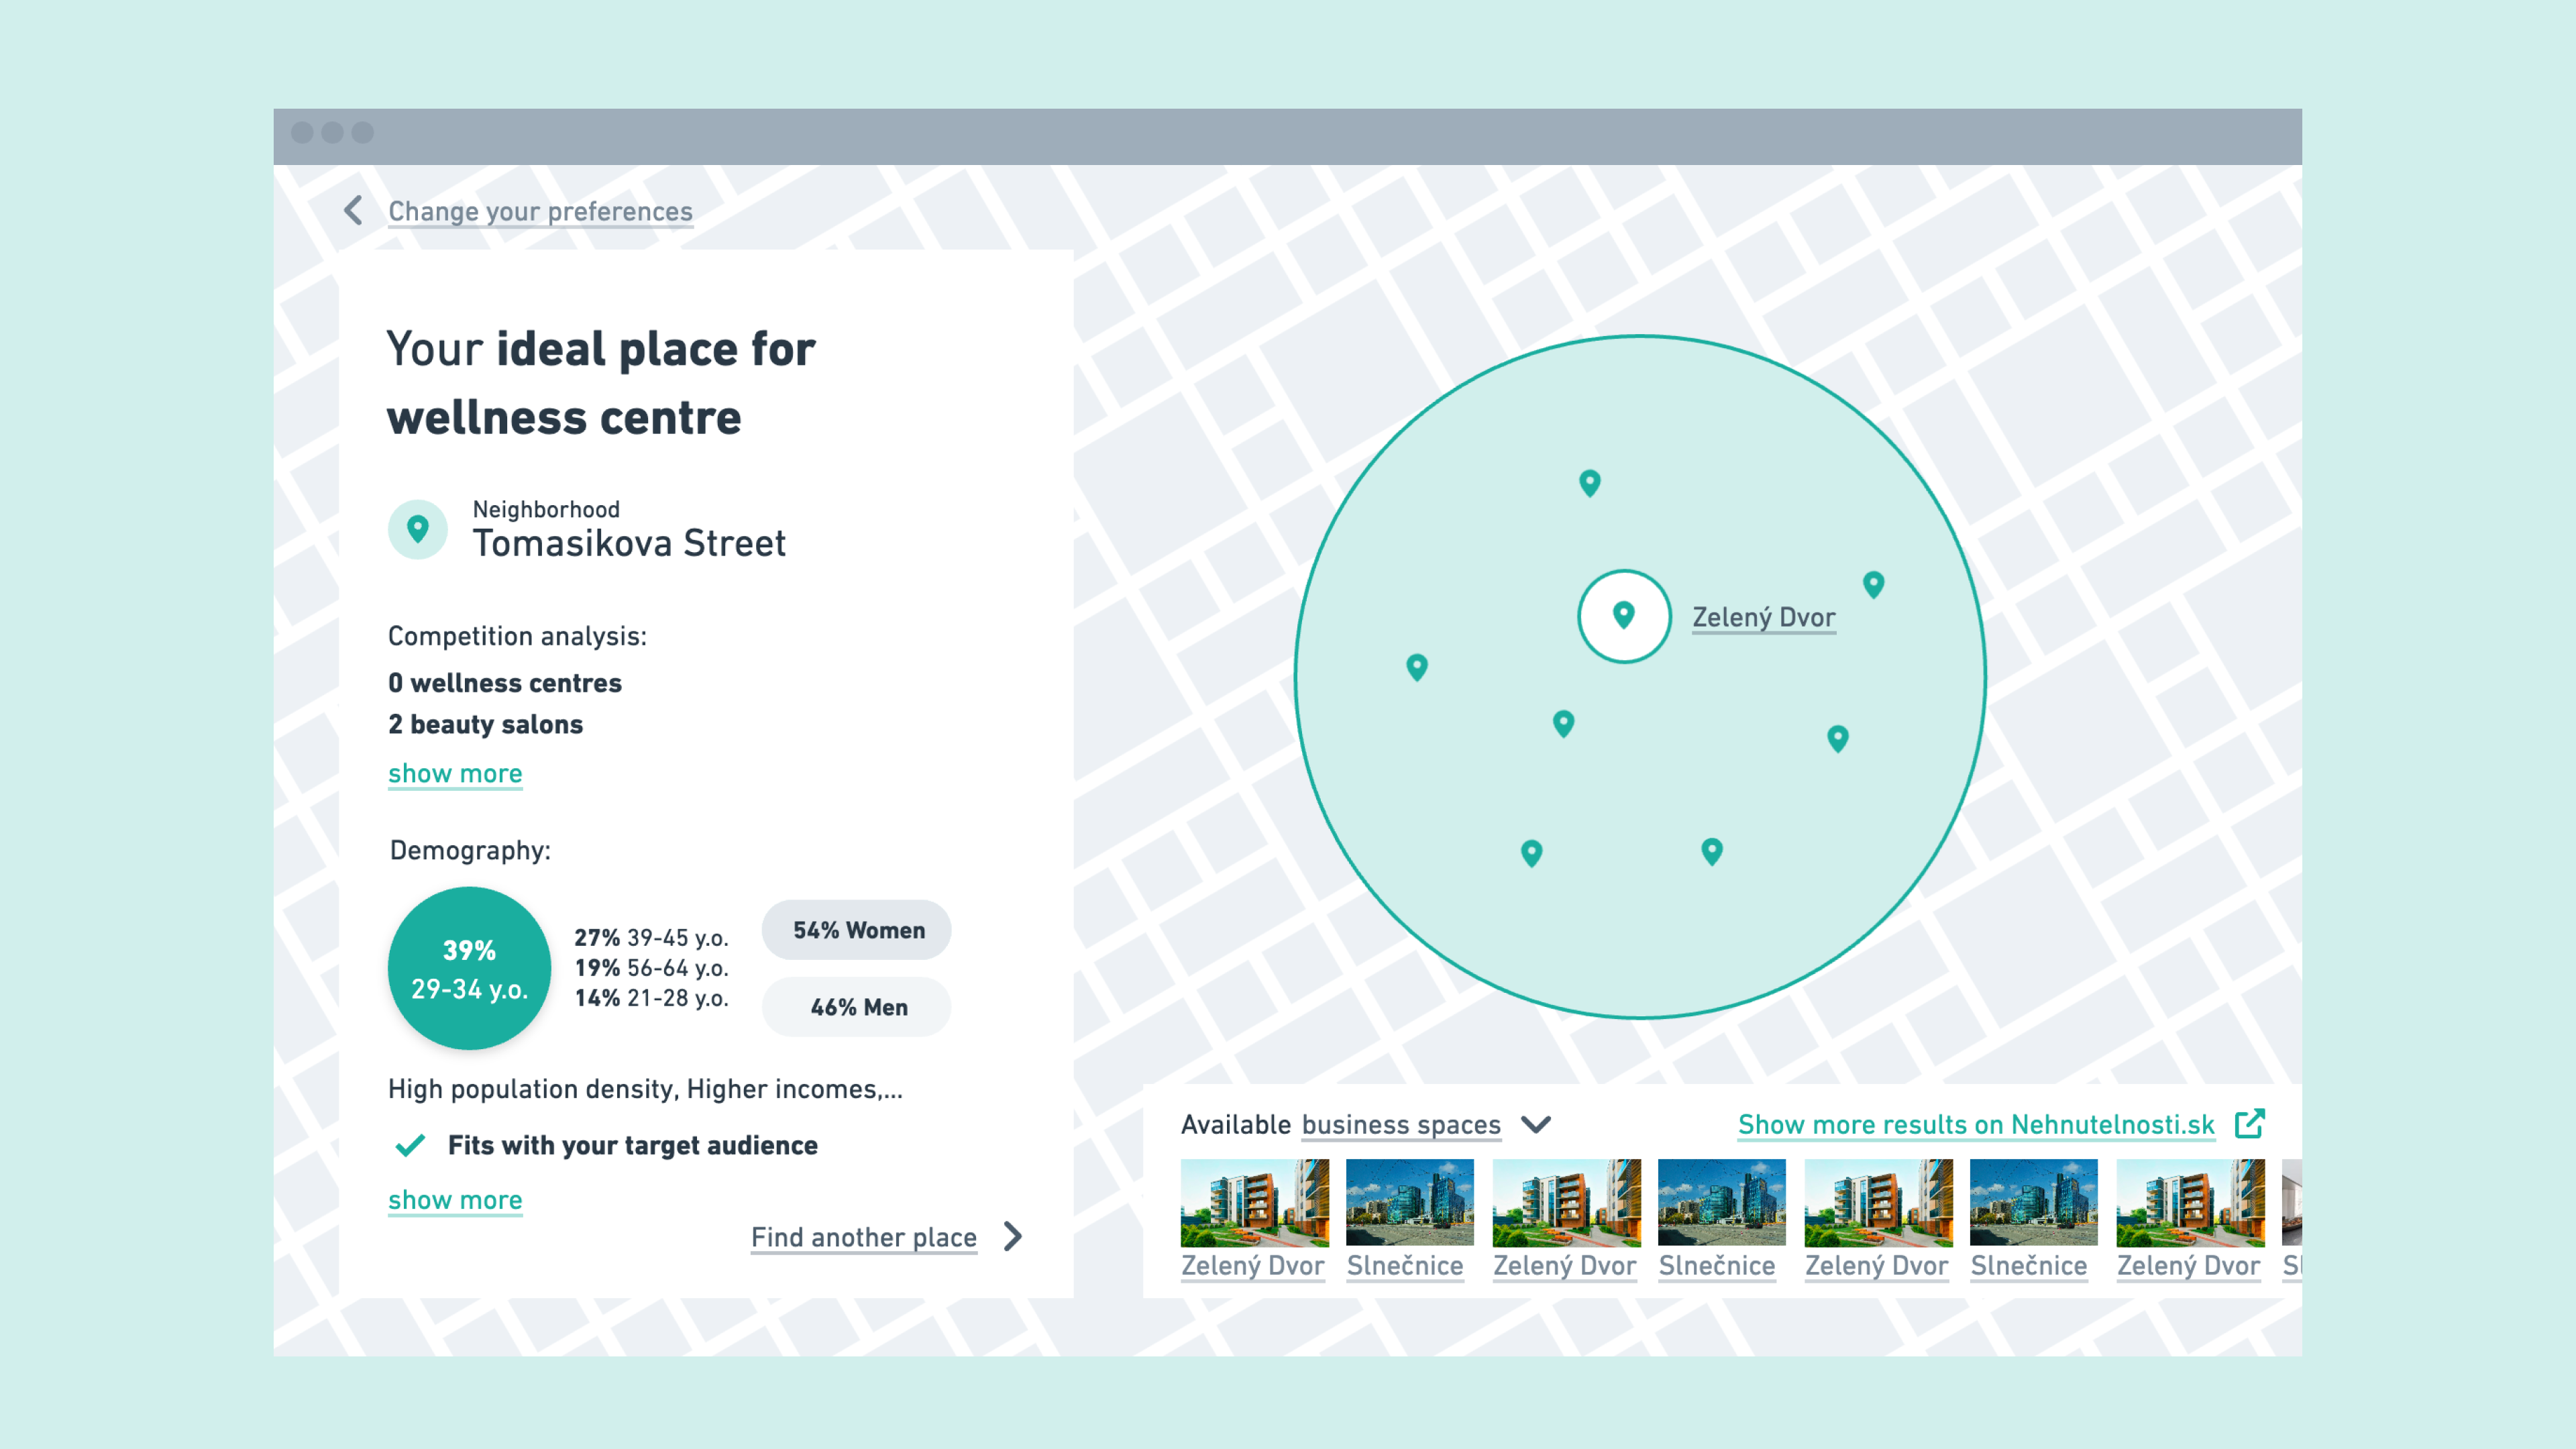Expand competition analysis with show more

coord(455,773)
